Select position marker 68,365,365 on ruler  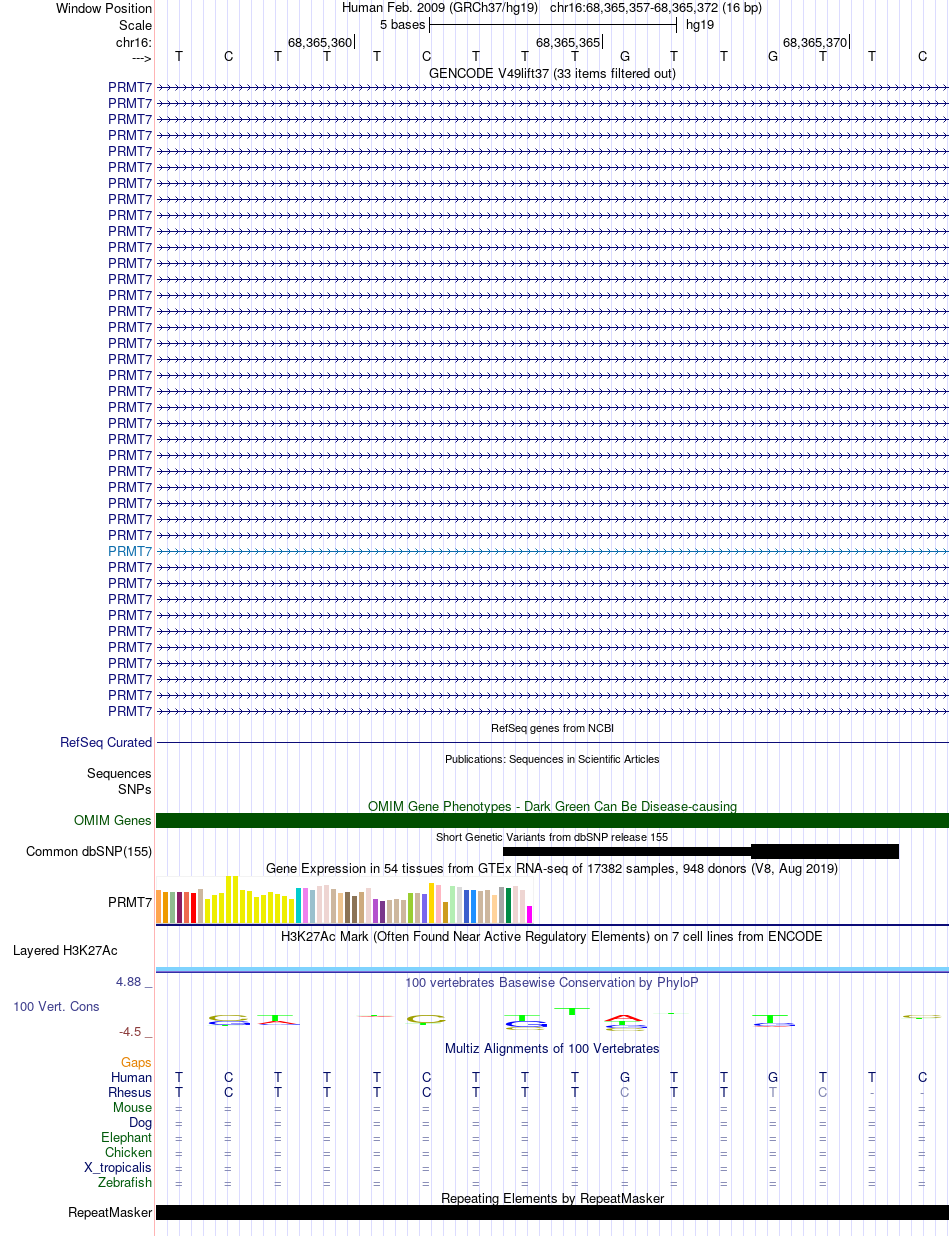[x=568, y=43]
